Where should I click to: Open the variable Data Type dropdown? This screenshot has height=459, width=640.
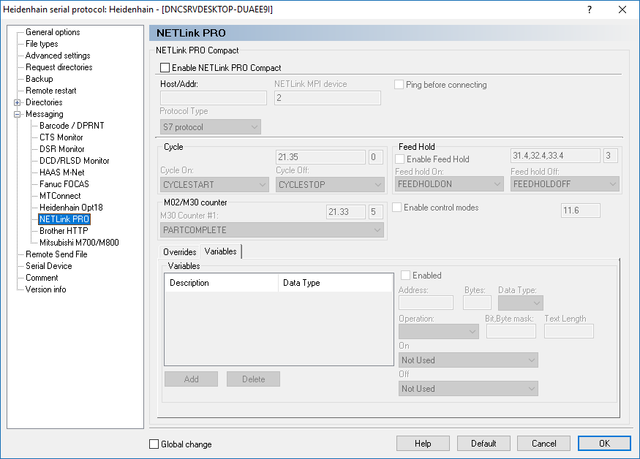coord(520,303)
